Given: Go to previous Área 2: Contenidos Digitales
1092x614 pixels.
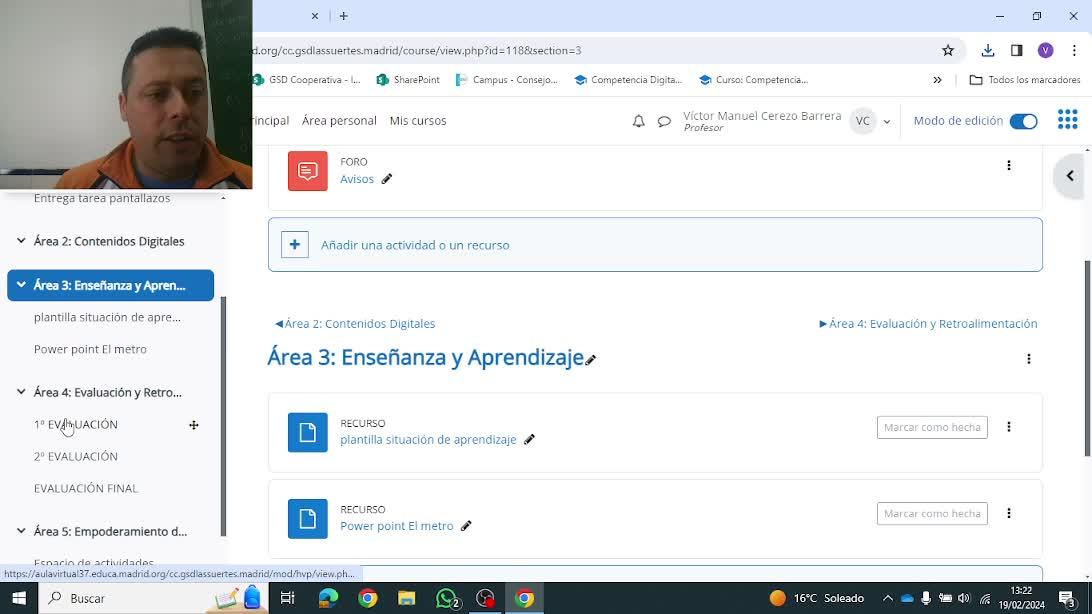Looking at the screenshot, I should tap(354, 324).
